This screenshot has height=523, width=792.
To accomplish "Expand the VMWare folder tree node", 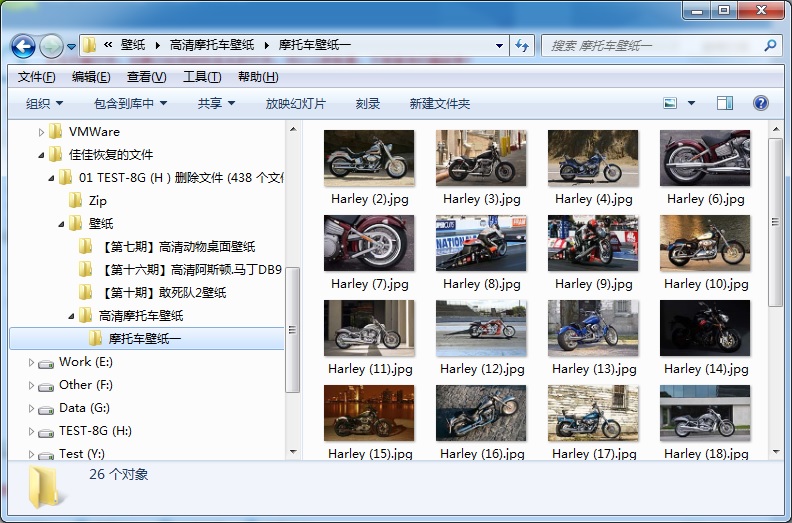I will tap(41, 132).
